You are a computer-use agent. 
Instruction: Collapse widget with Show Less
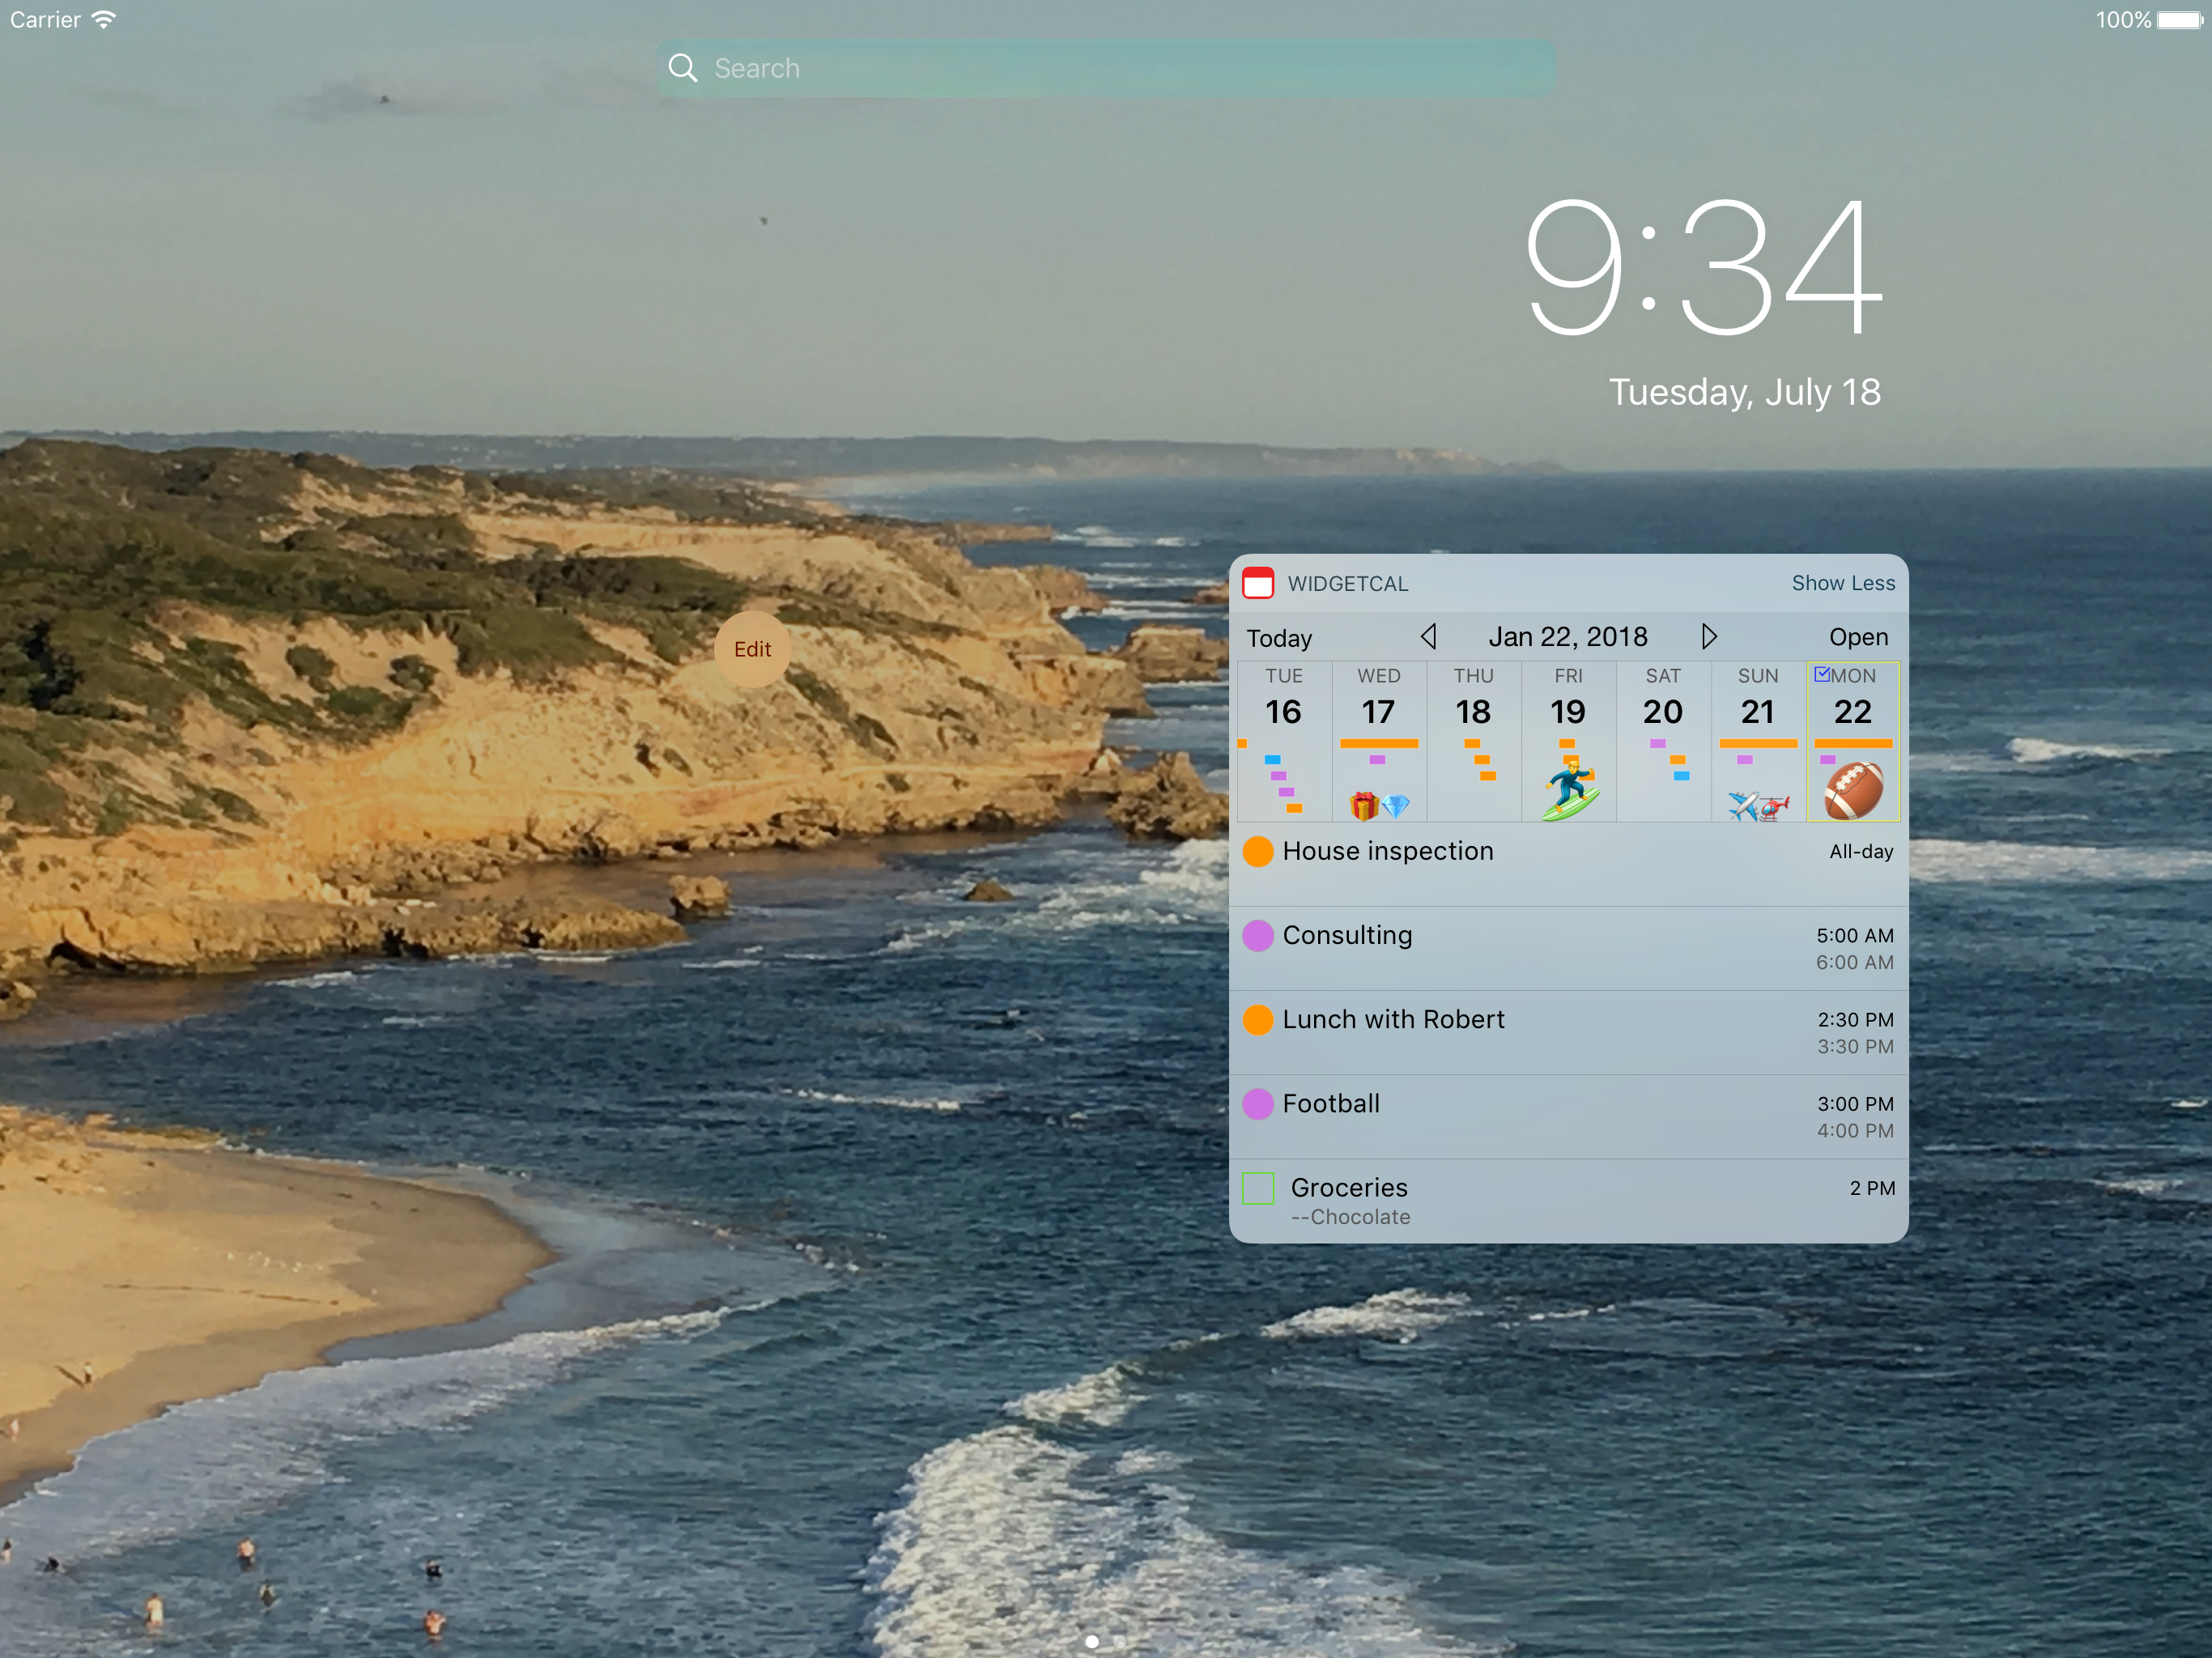(x=1842, y=583)
